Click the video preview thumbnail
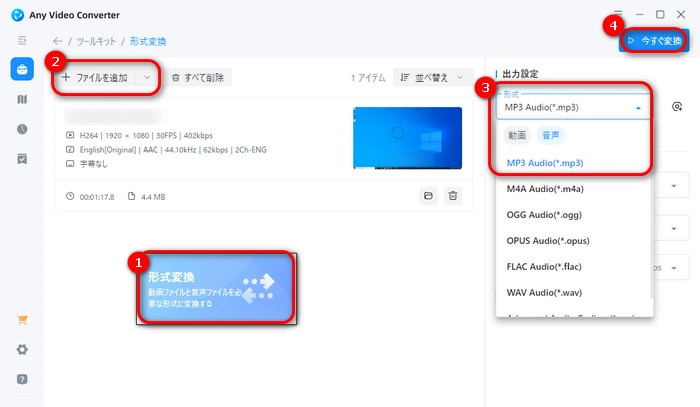This screenshot has height=407, width=700. pos(407,138)
